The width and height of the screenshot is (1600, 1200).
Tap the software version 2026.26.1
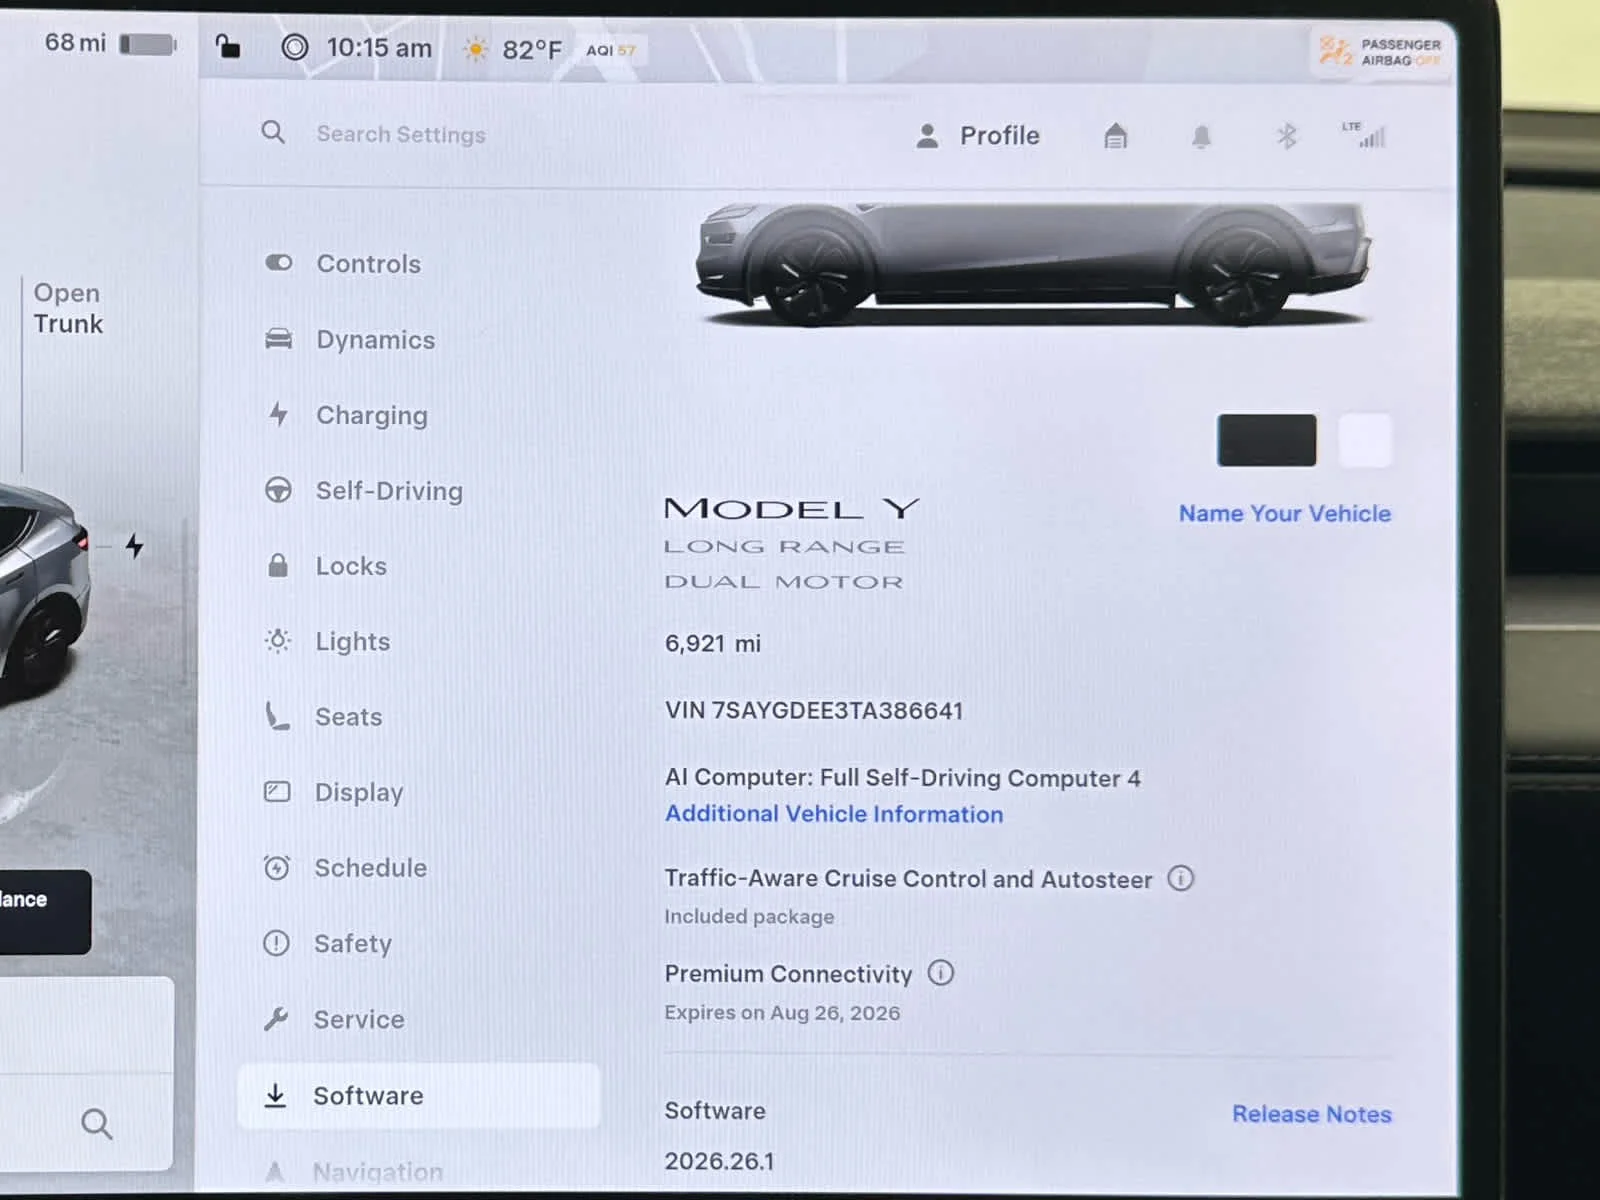point(719,1161)
